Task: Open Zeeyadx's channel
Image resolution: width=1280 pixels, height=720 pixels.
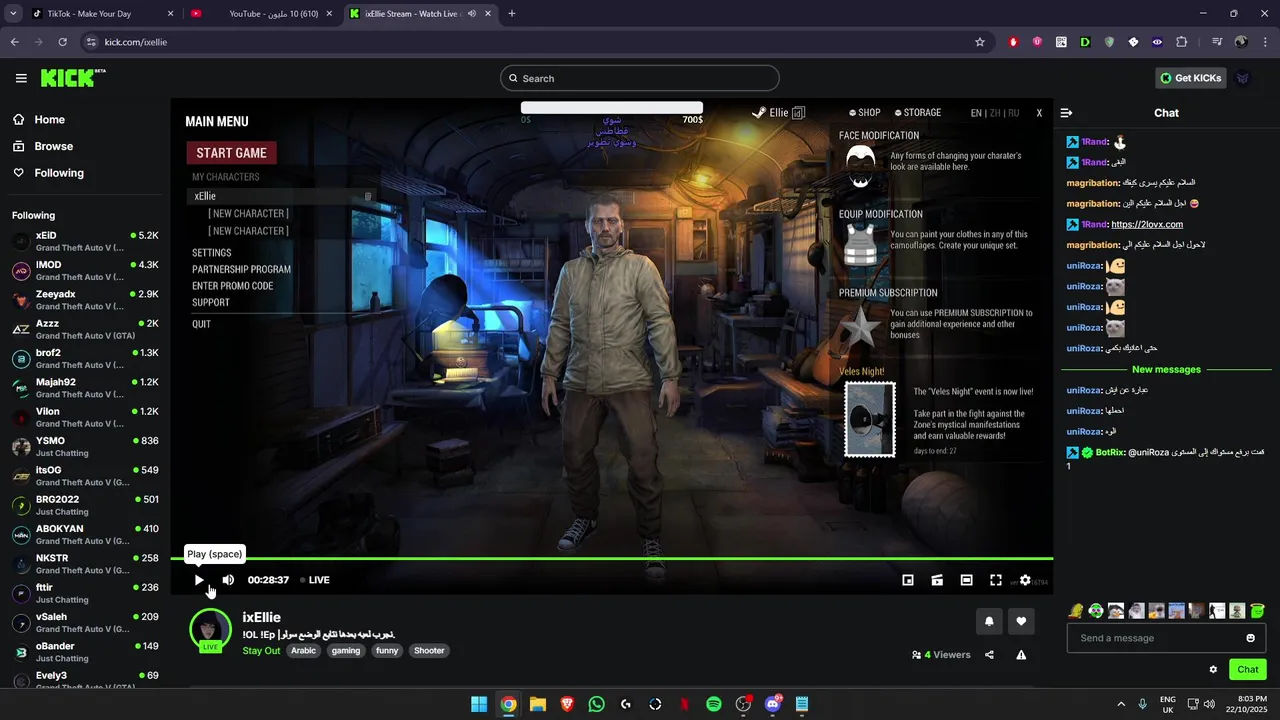Action: click(85, 300)
